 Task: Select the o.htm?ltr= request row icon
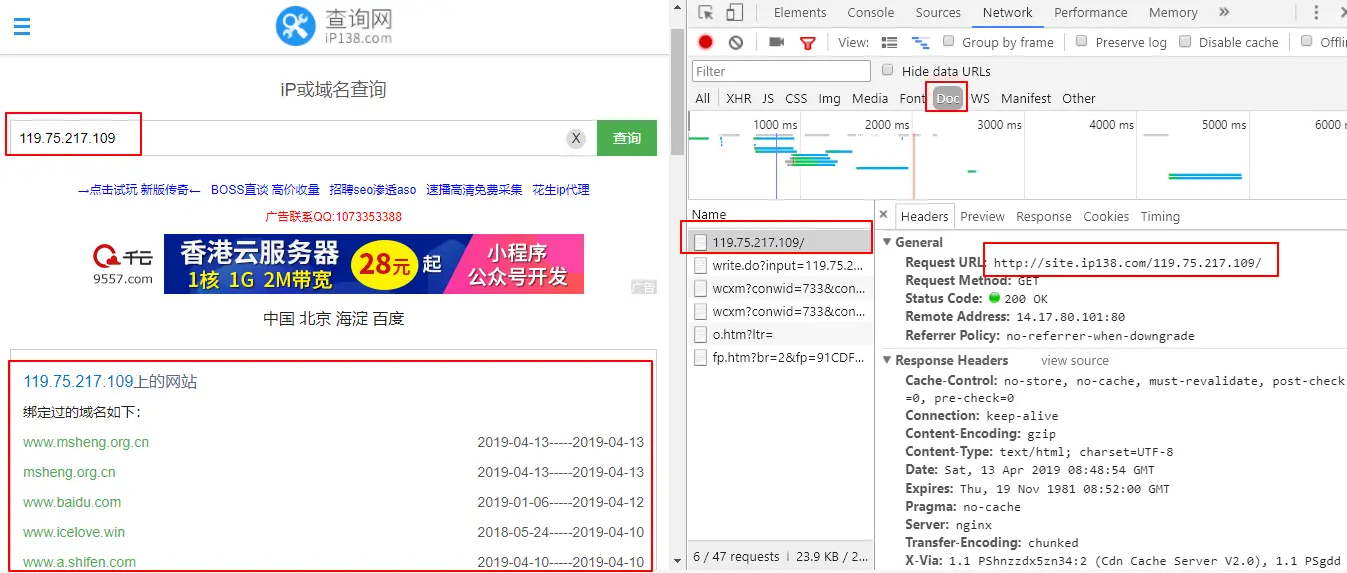tap(701, 334)
